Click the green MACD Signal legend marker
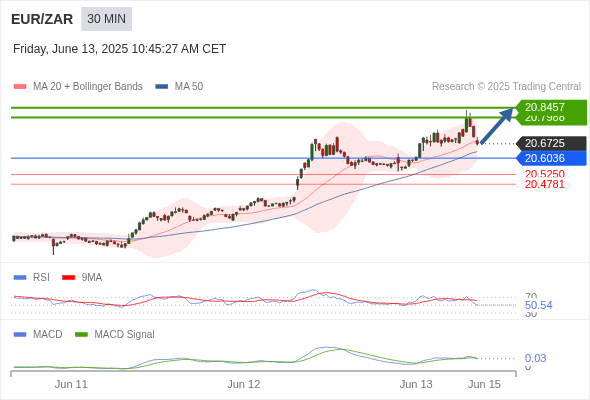This screenshot has height=400, width=590. (81, 334)
